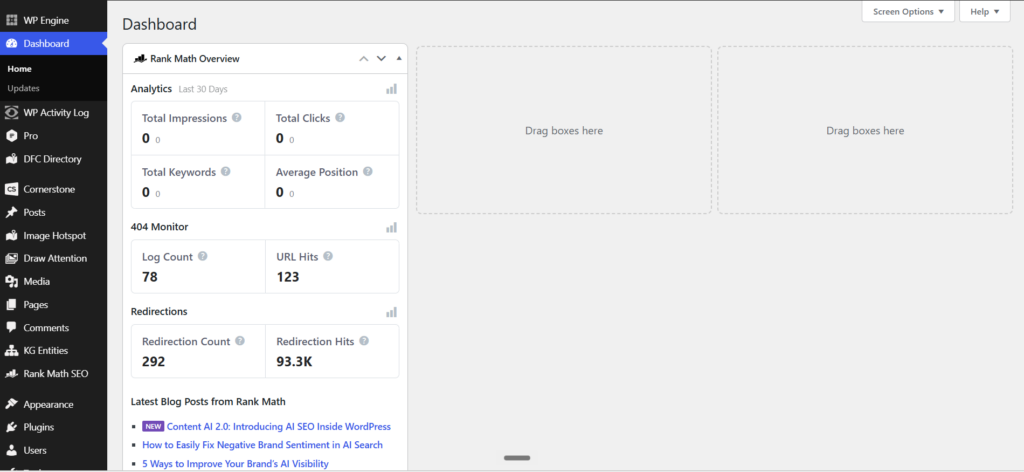This screenshot has width=1024, height=472.
Task: Open the Help dropdown
Action: 985,12
